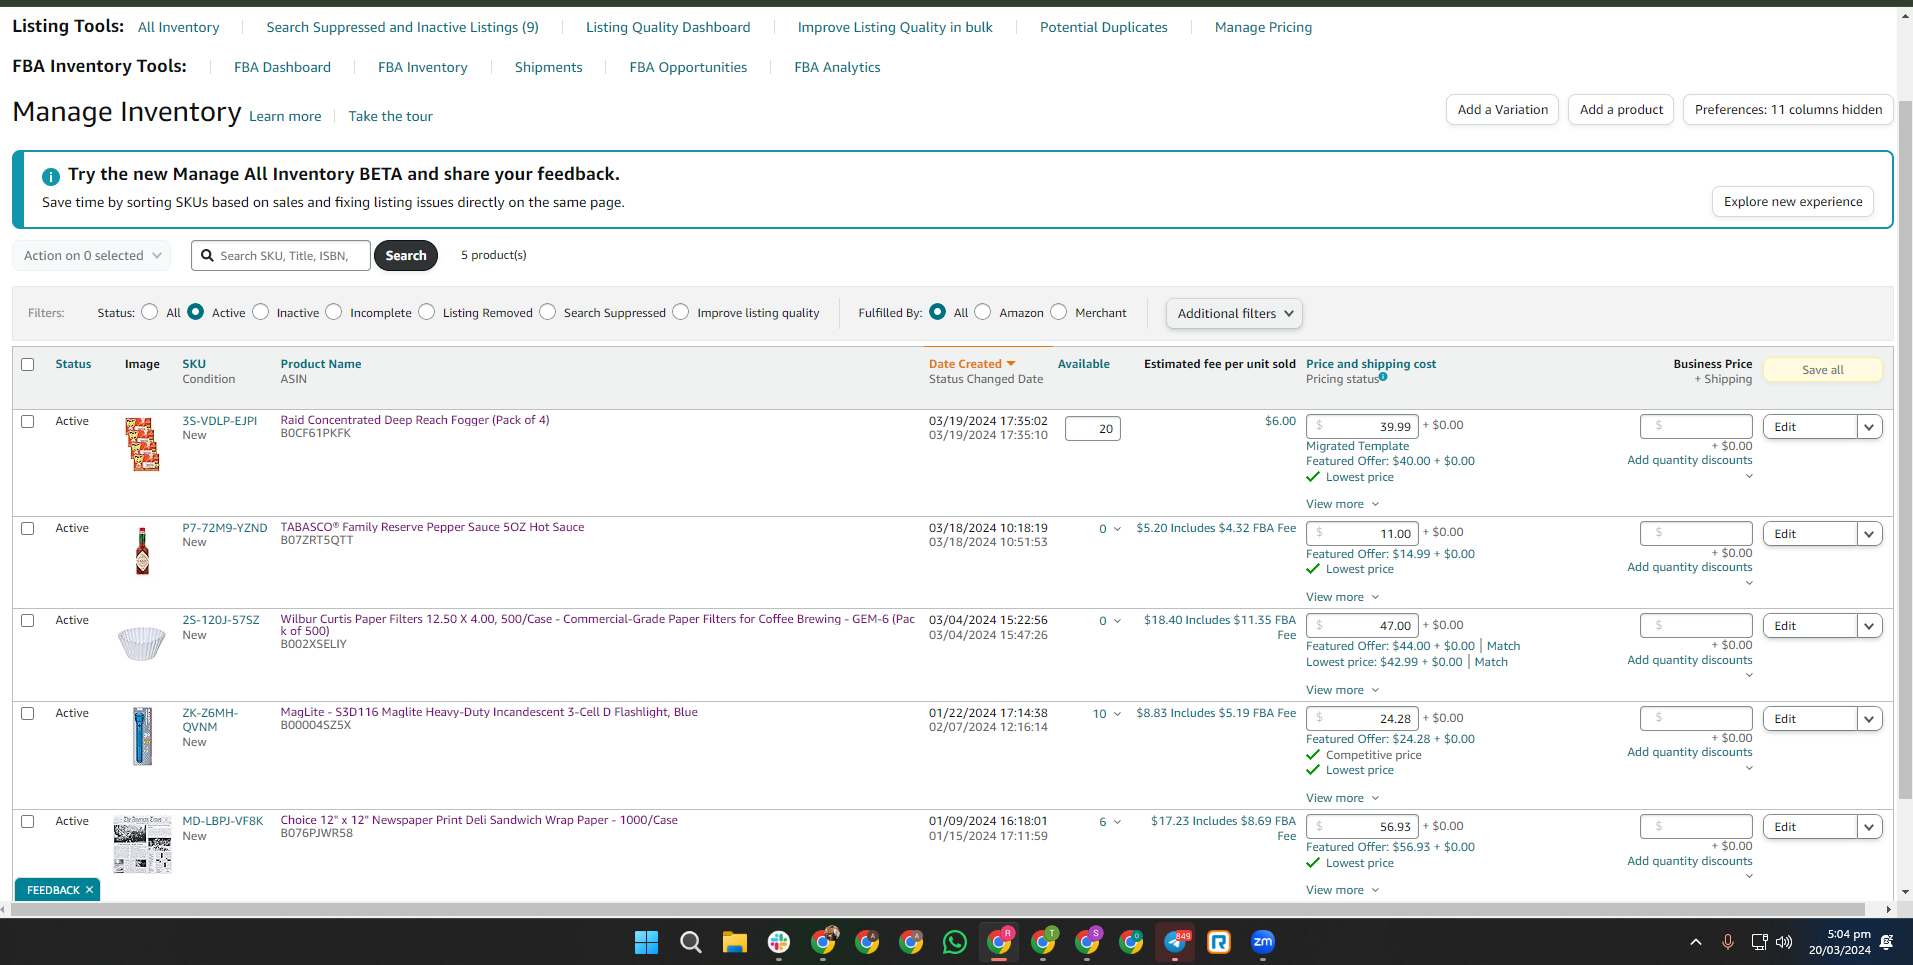The height and width of the screenshot is (965, 1913).
Task: Go to Listing Quality Dashboard
Action: 668,27
